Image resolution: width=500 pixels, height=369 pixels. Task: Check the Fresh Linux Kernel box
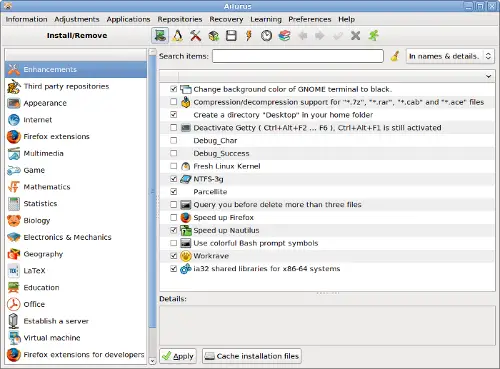[x=173, y=166]
